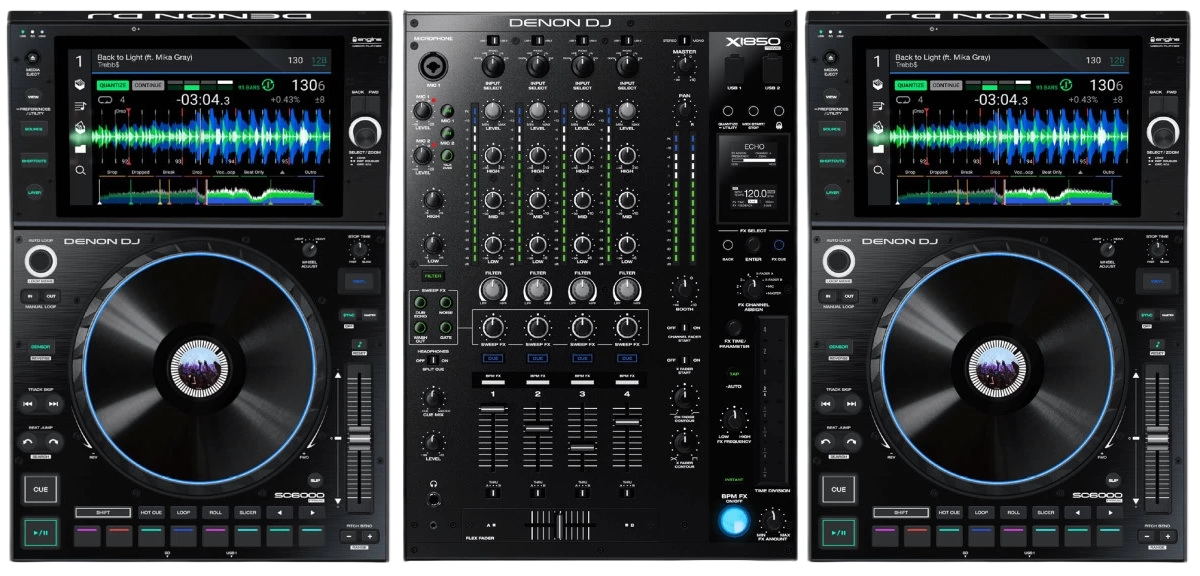Hit the next track skip button on right deck
Viewport: 1200px width, 576px height.
[851, 404]
